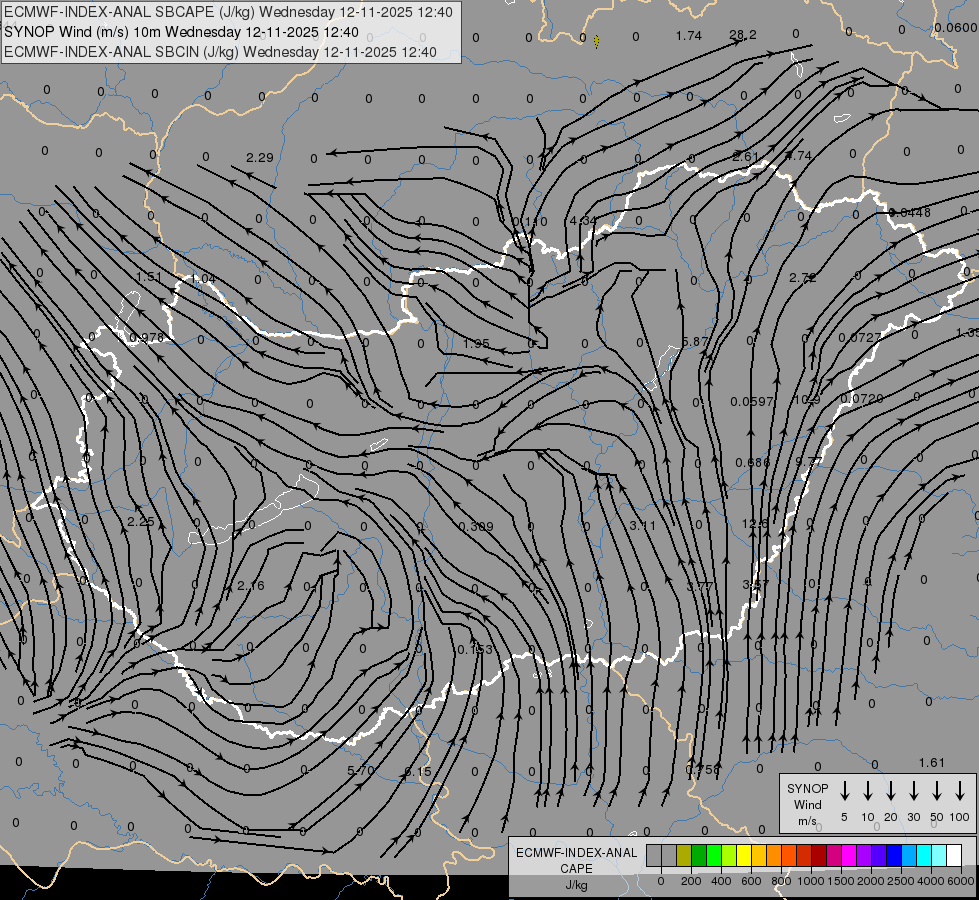Click the 3.11 CAPE value
The height and width of the screenshot is (900, 979).
[642, 525]
